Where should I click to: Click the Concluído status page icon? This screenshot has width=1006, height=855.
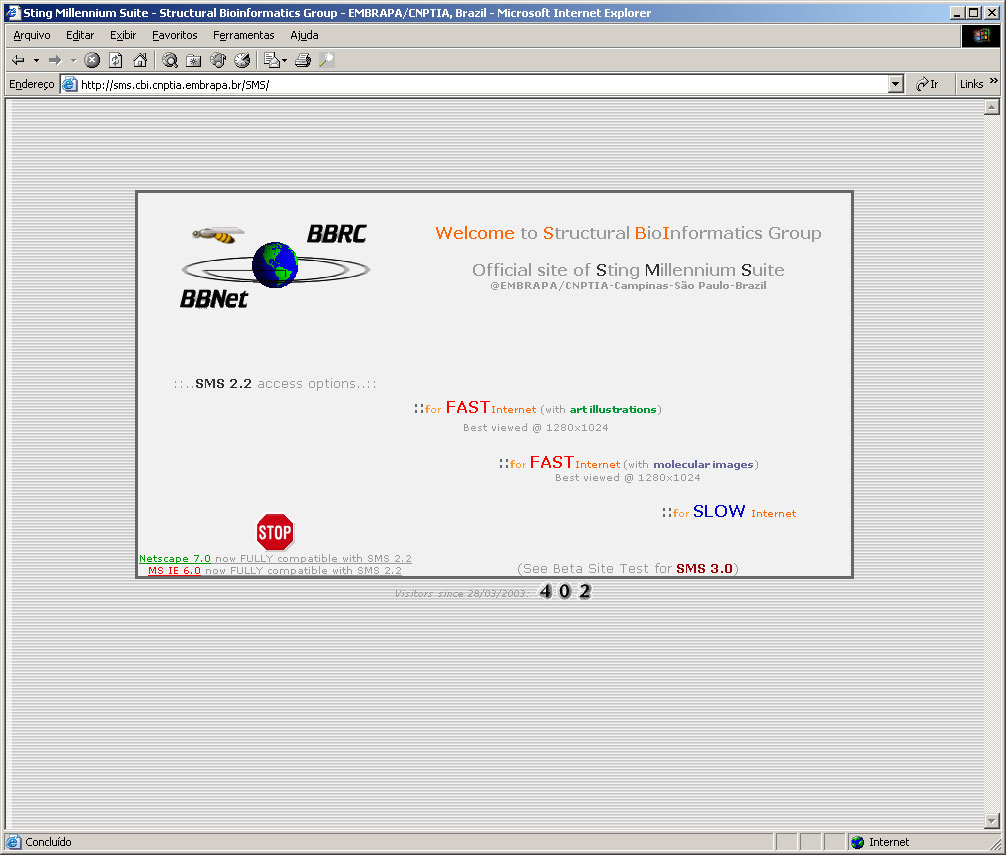tap(13, 842)
